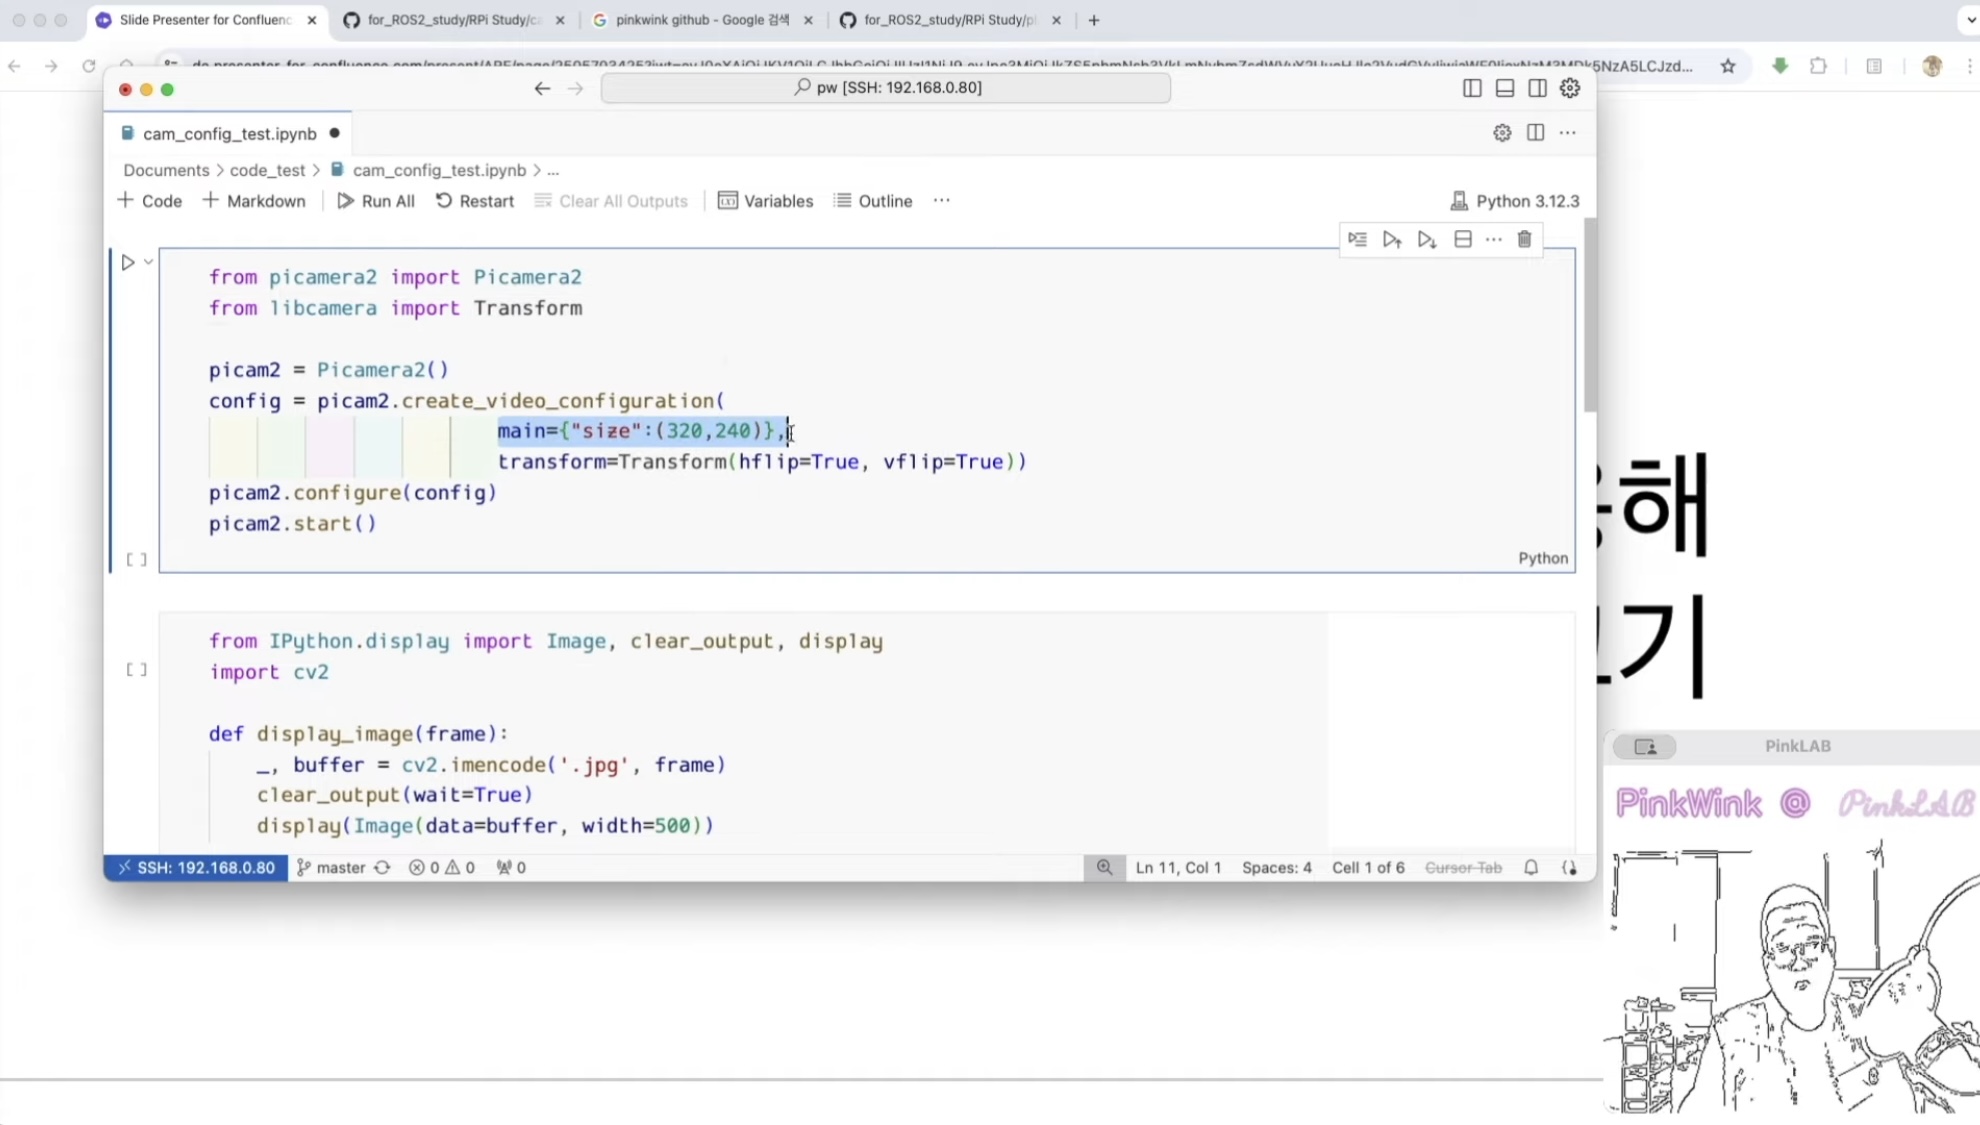Image resolution: width=1980 pixels, height=1125 pixels.
Task: Open more notebook toolbar actions ellipsis
Action: point(941,201)
